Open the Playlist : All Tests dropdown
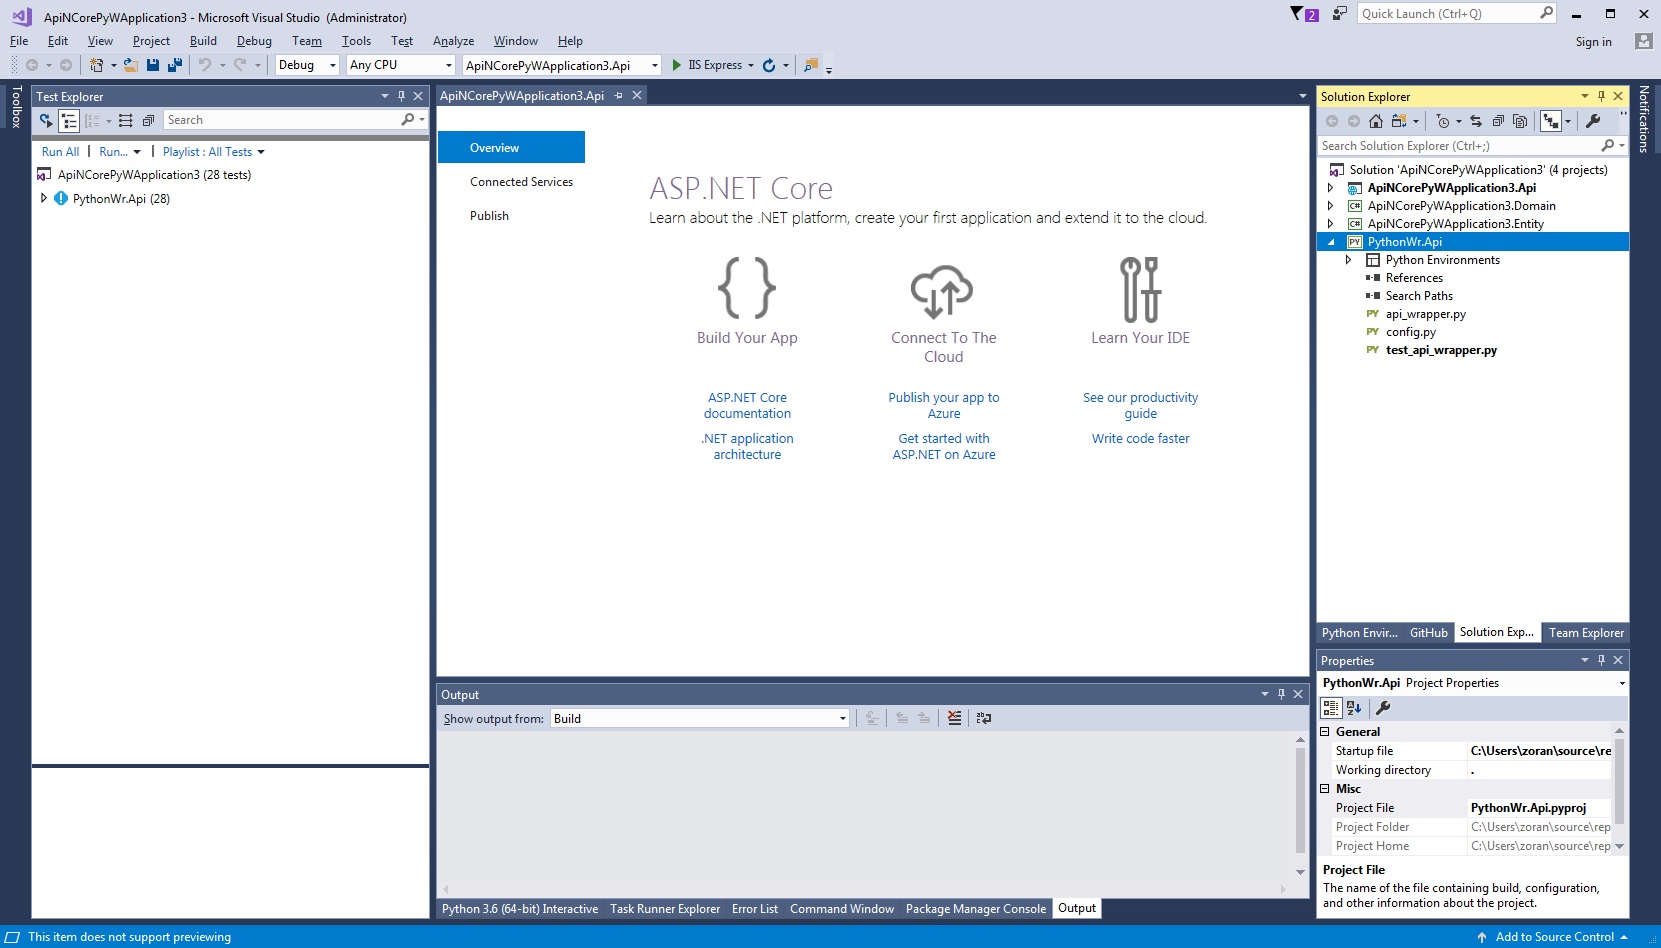Screen dimensions: 1661x948 [213, 151]
